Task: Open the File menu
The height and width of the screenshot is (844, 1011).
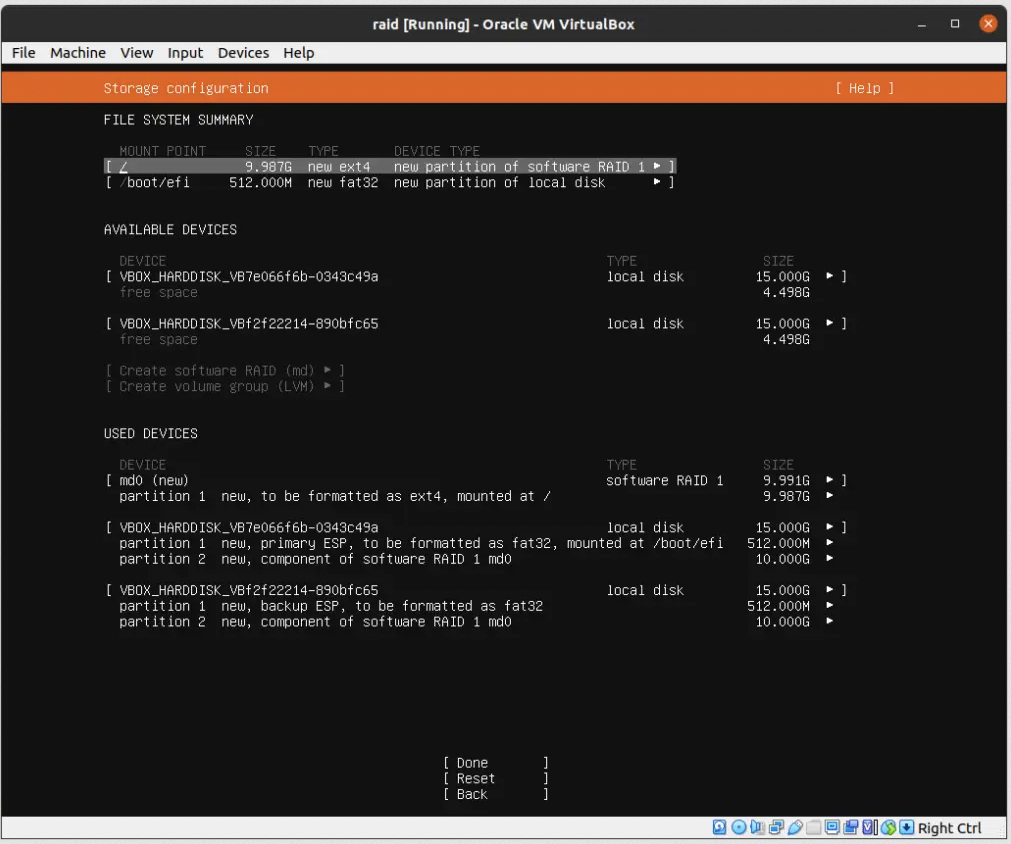Action: [23, 53]
